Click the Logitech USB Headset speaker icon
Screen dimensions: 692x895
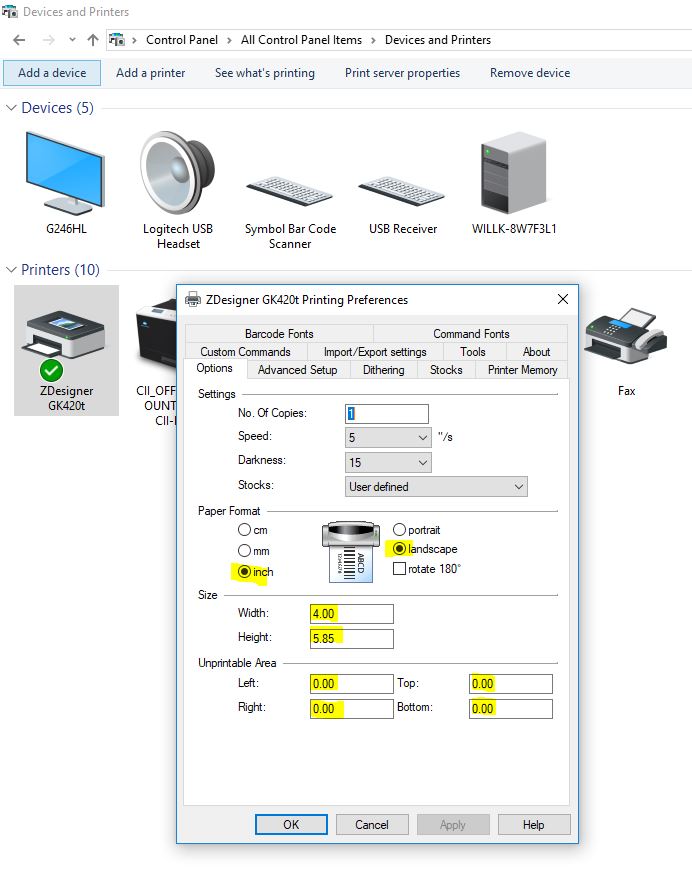177,174
